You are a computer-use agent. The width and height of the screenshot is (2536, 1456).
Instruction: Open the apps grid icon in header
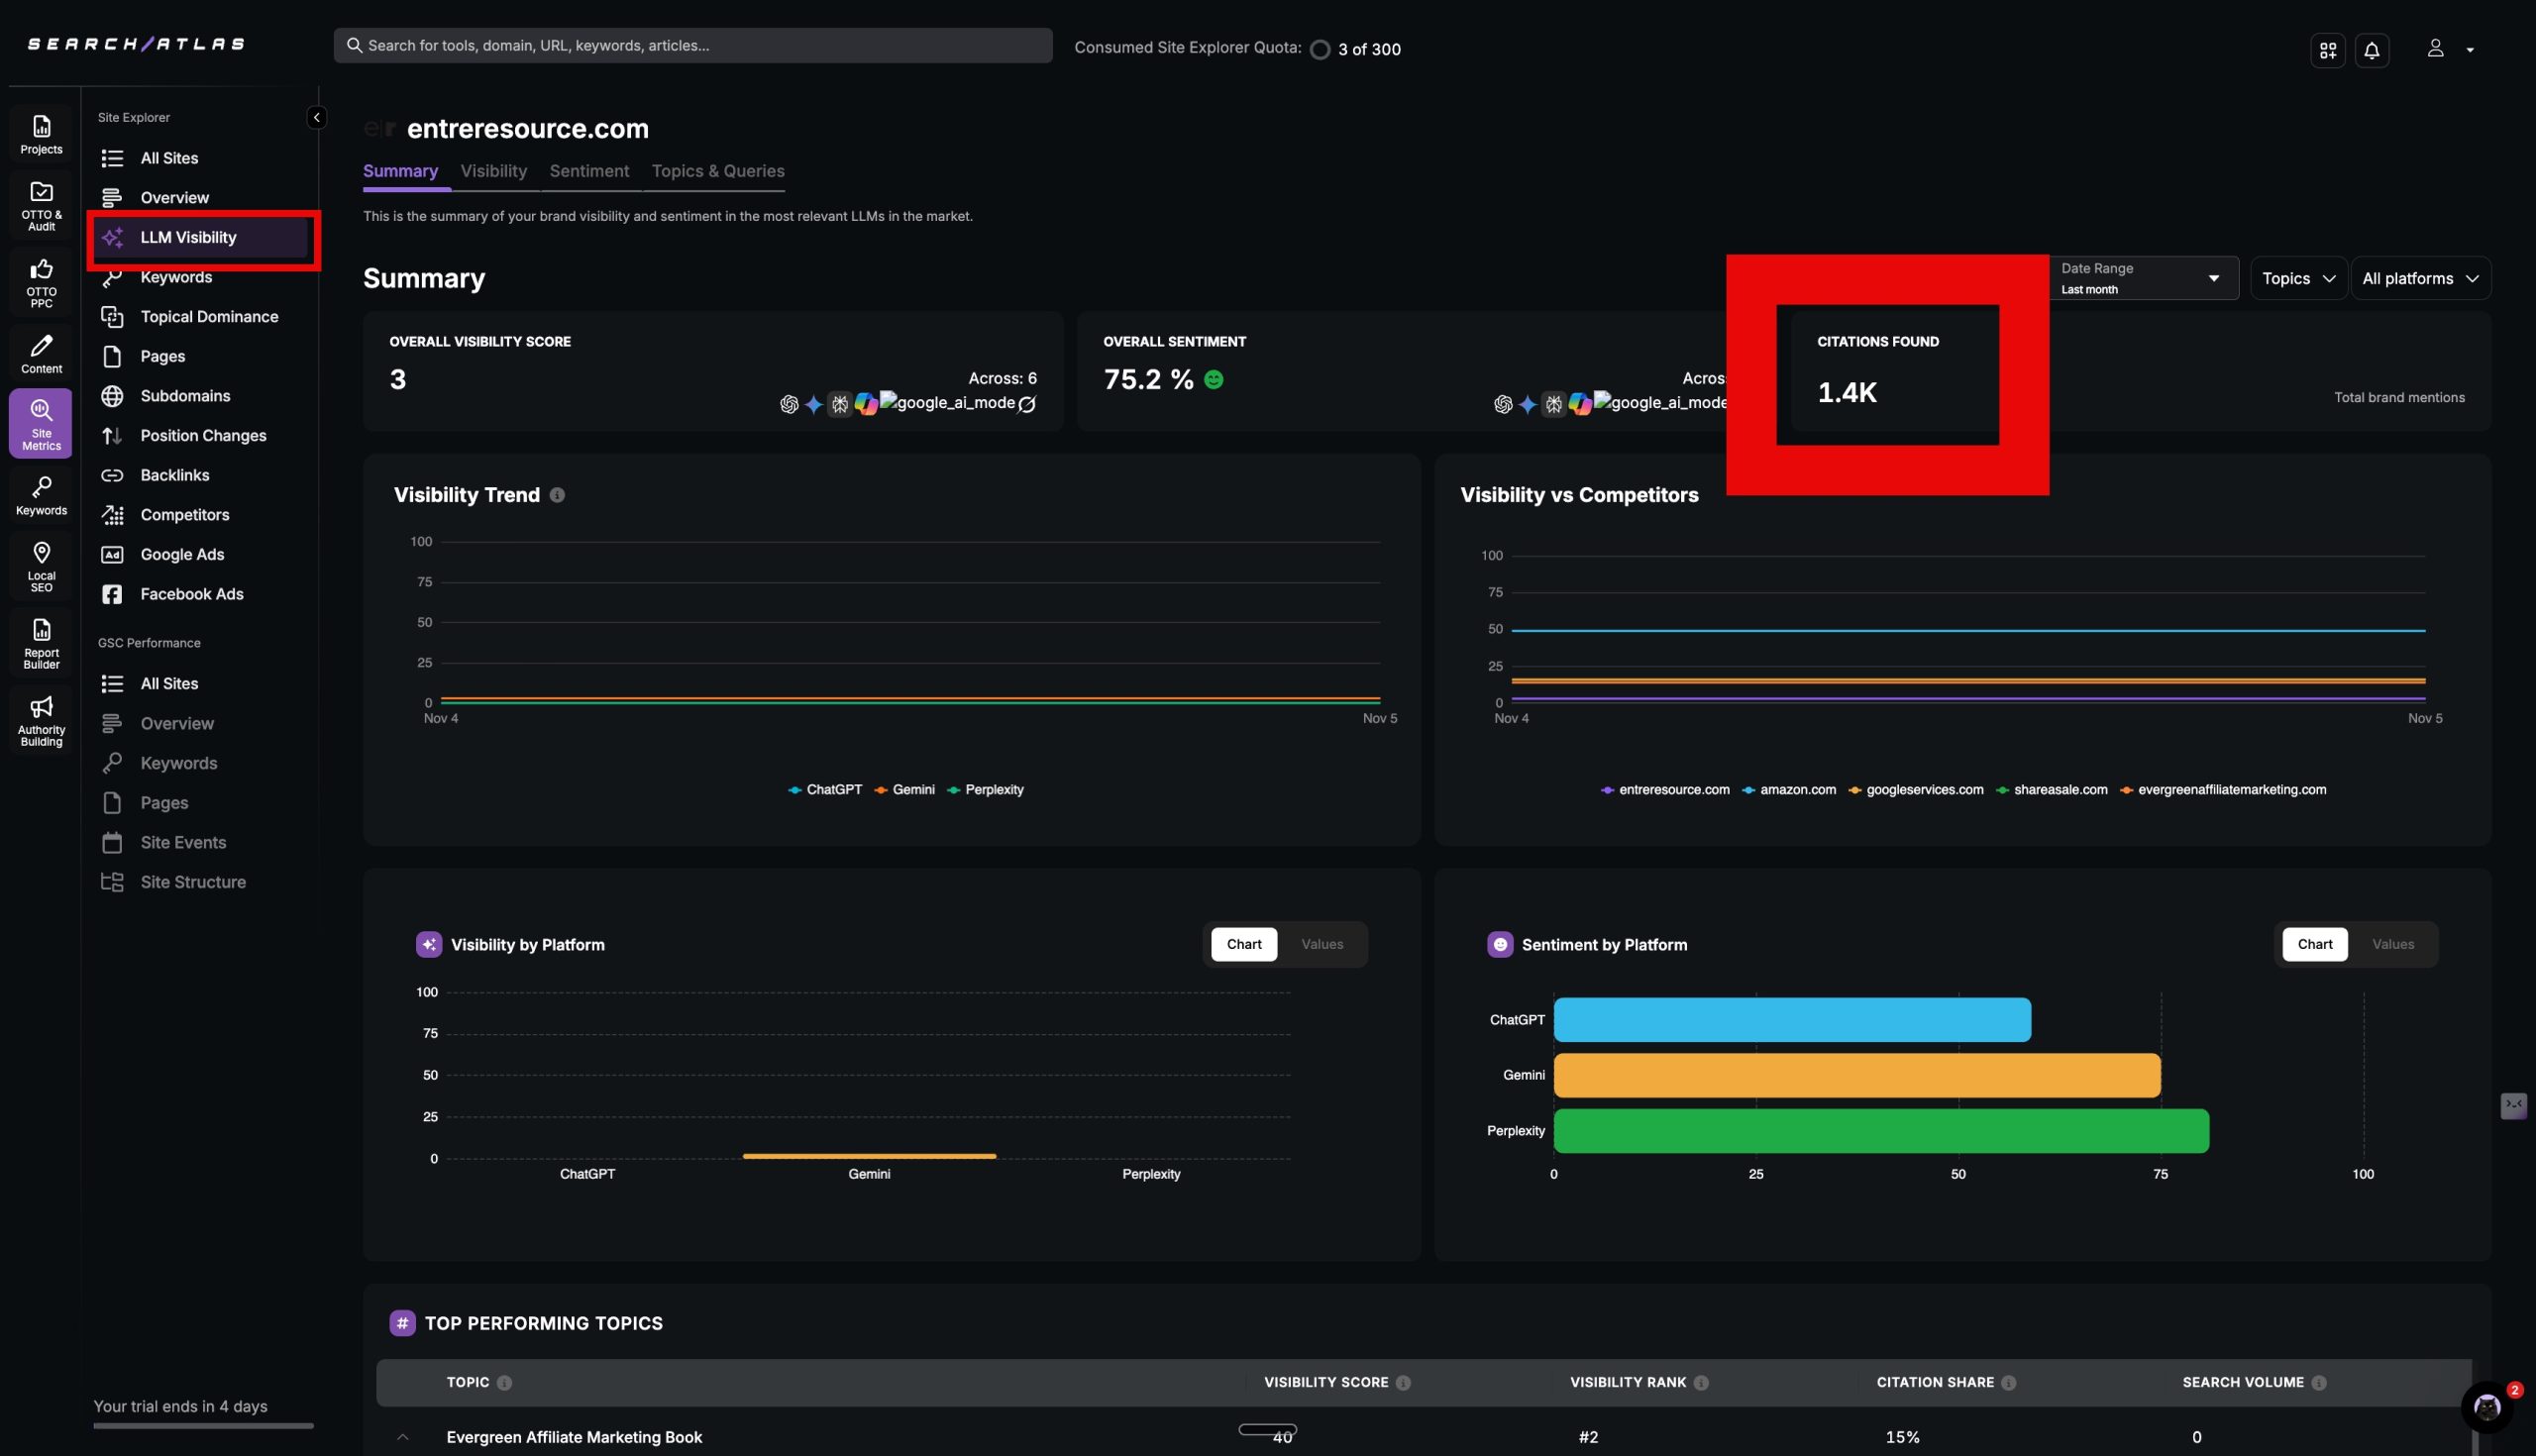pyautogui.click(x=2327, y=50)
